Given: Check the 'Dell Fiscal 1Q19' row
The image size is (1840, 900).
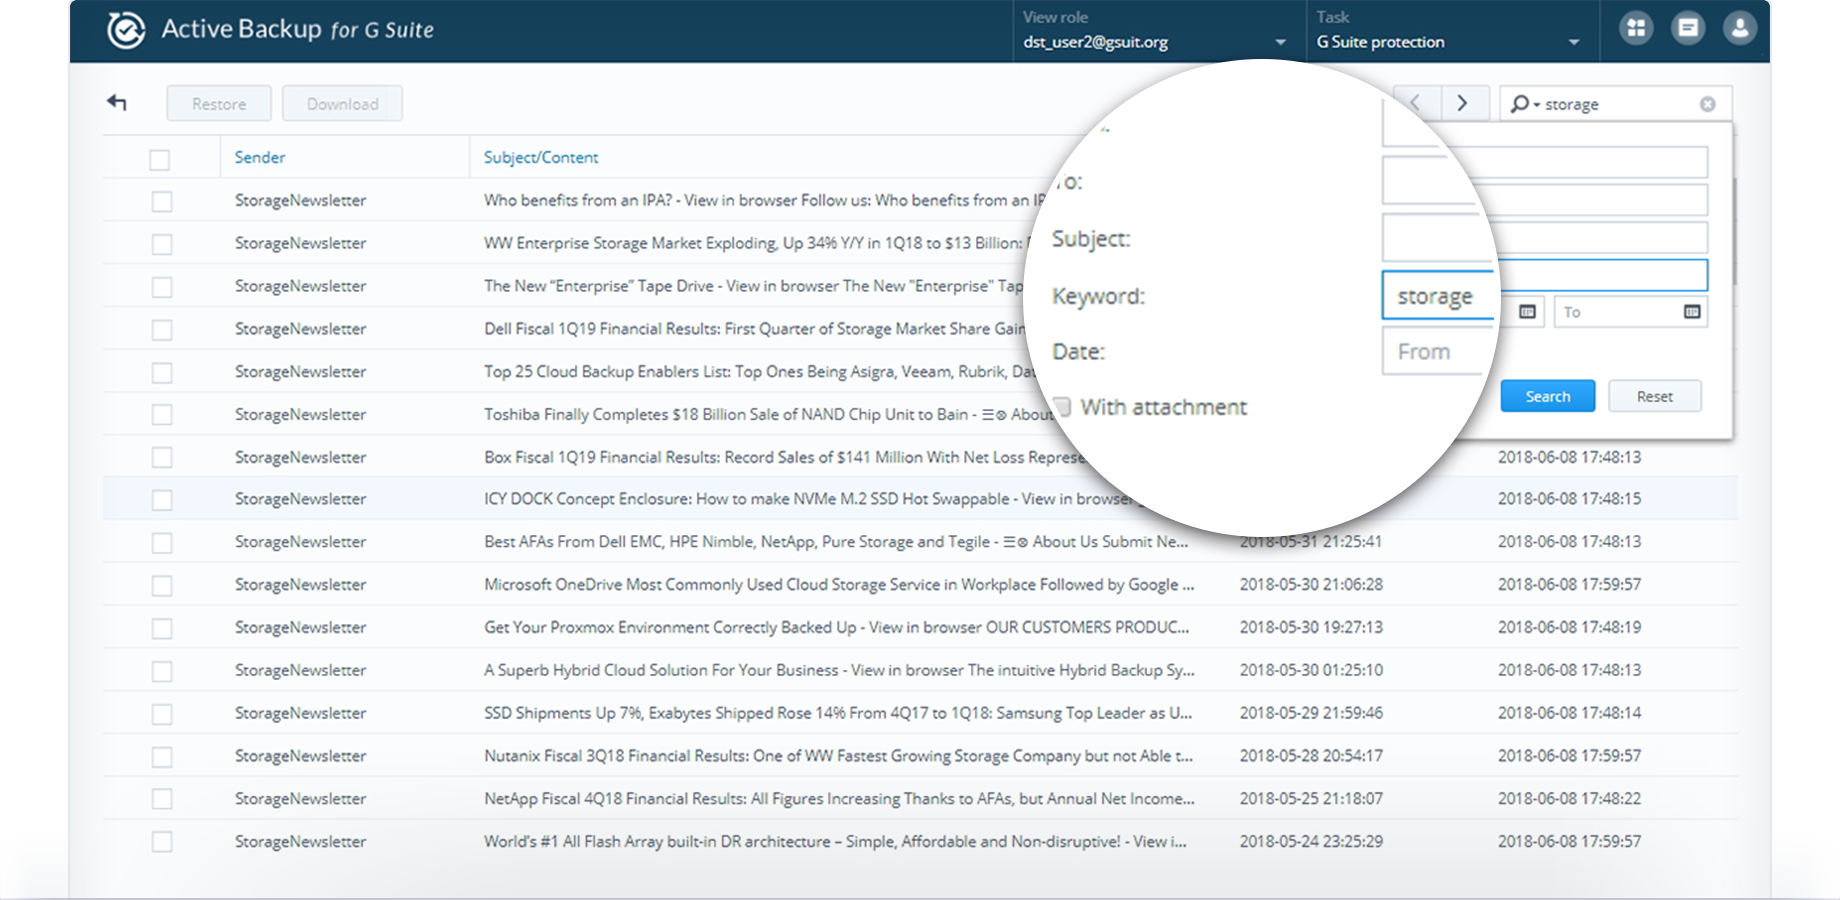Looking at the screenshot, I should [x=162, y=330].
